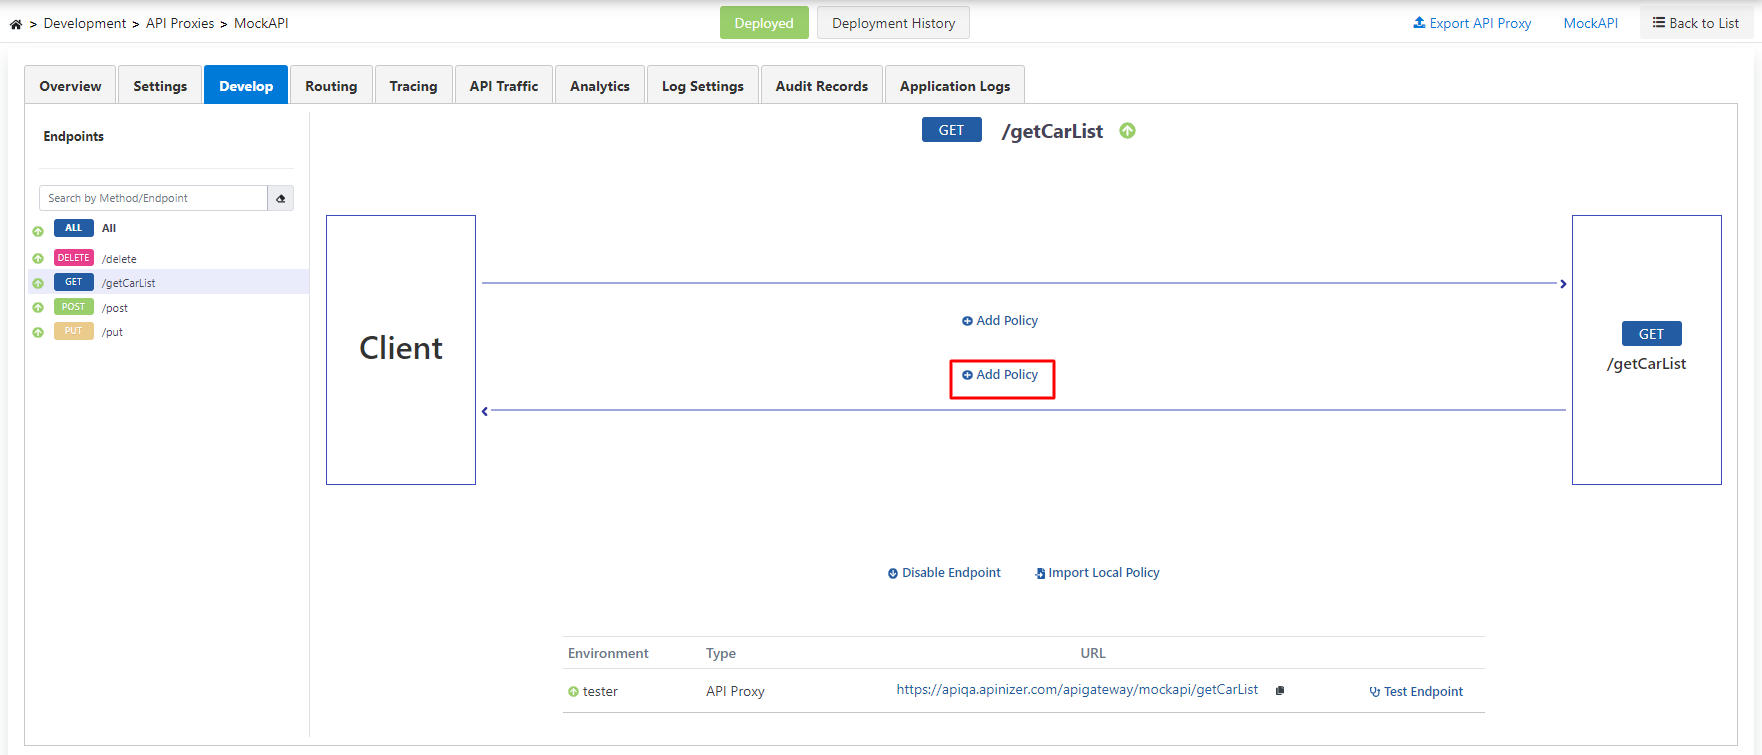Click Import Local Policy
Viewport: 1762px width, 755px height.
(1097, 573)
